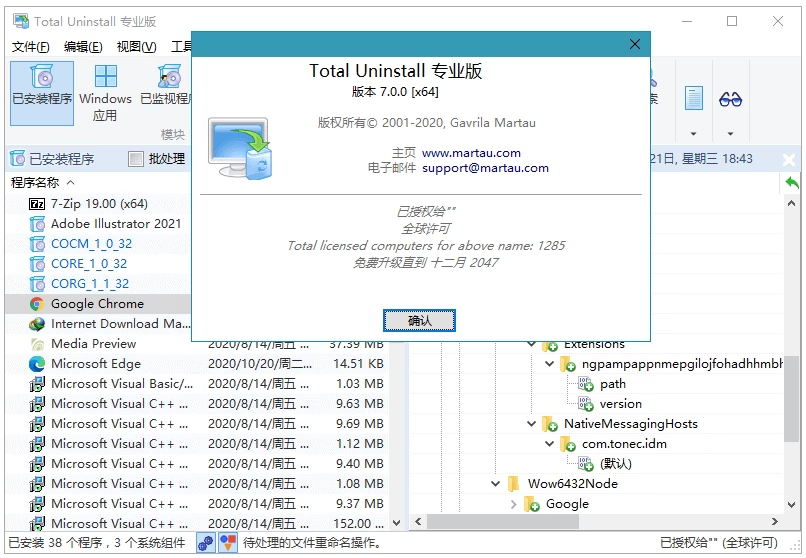806x558 pixels.
Task: Click the green back arrow icon
Action: (x=792, y=182)
